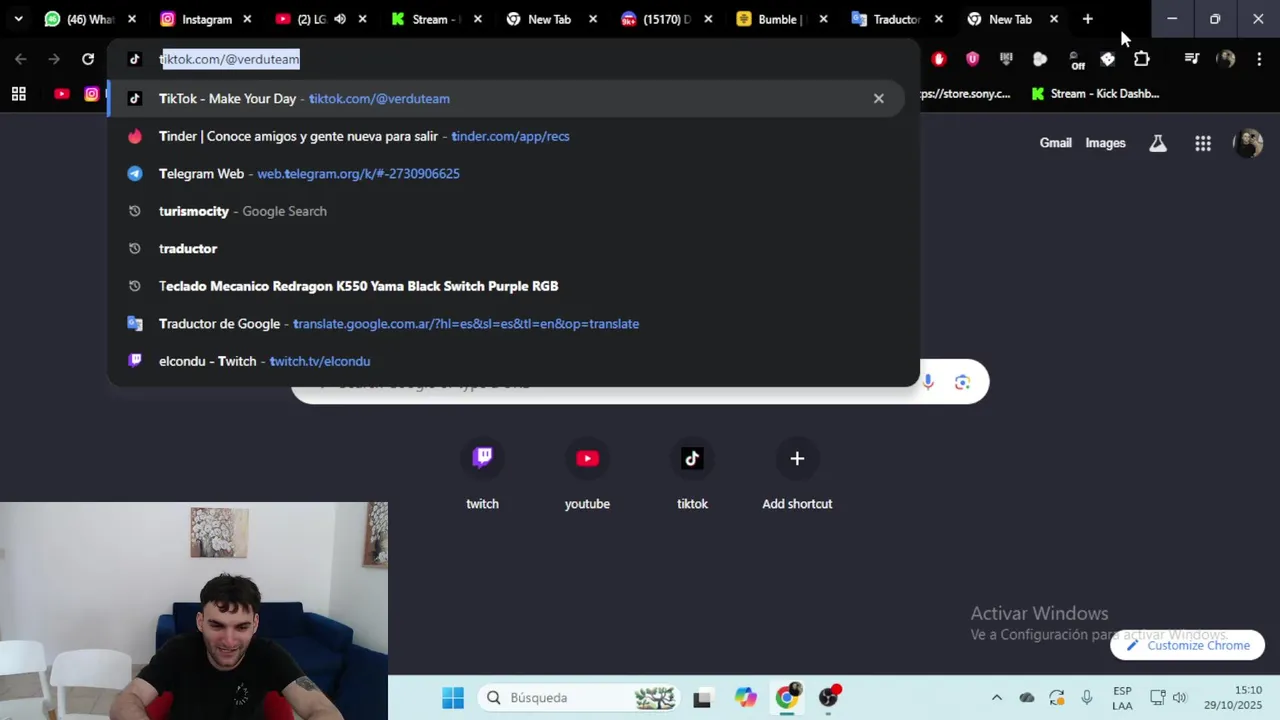Go back using the back arrow
The height and width of the screenshot is (720, 1280).
[x=21, y=59]
